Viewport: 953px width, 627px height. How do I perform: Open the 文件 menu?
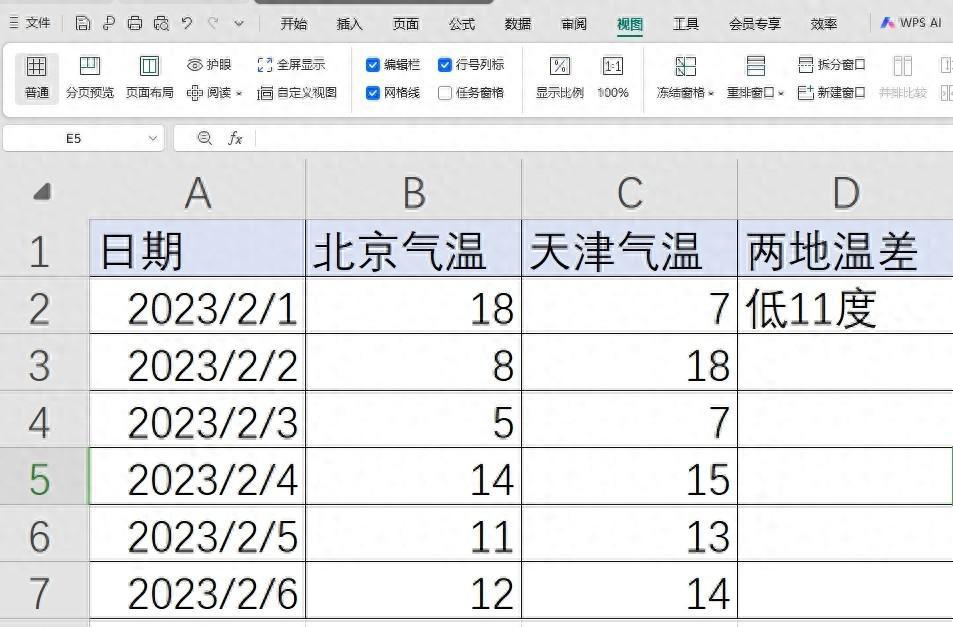click(x=30, y=23)
